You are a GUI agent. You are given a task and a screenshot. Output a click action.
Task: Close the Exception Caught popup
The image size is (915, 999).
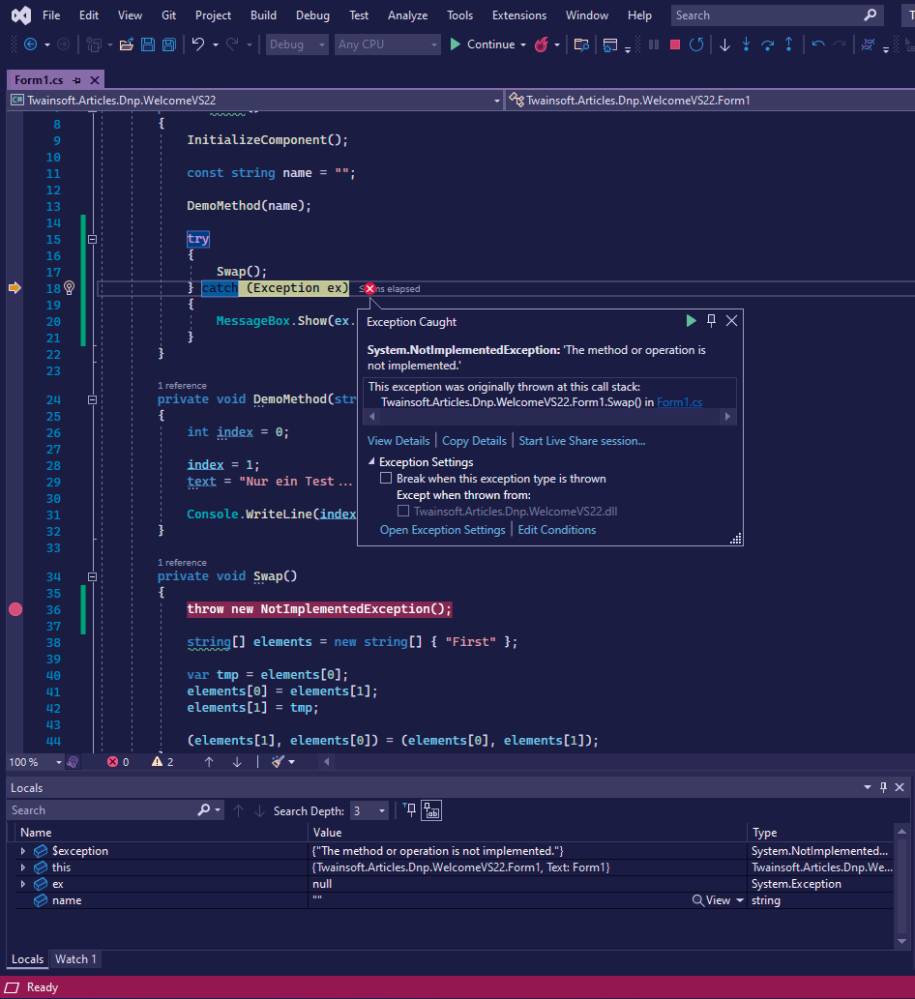[x=731, y=320]
